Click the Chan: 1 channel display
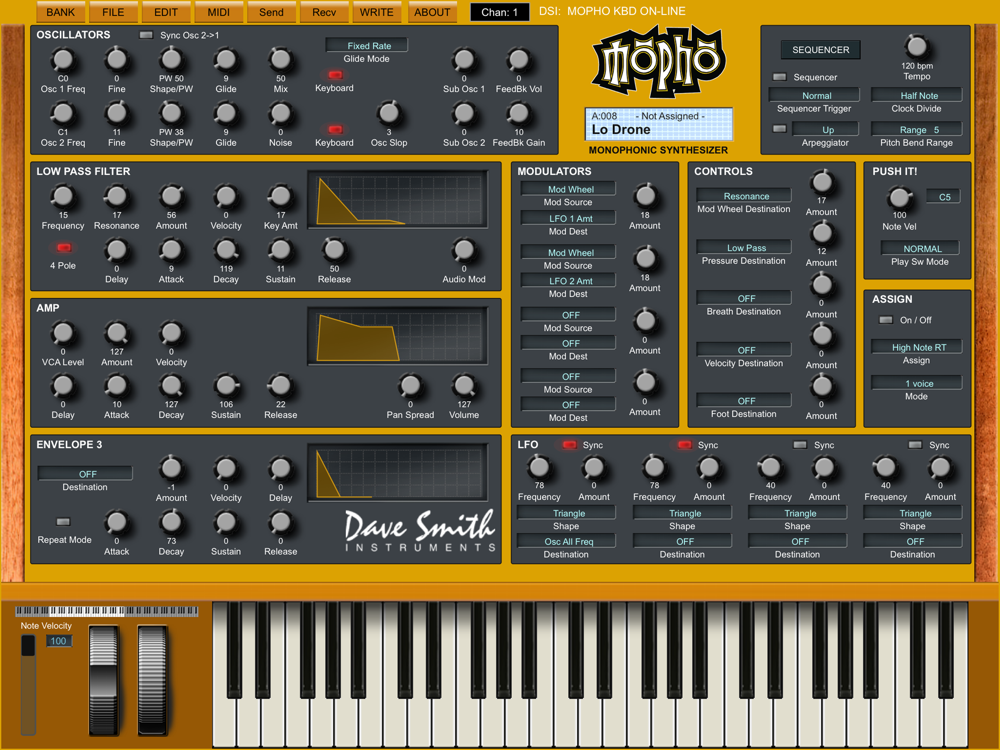1000x750 pixels. (x=499, y=12)
